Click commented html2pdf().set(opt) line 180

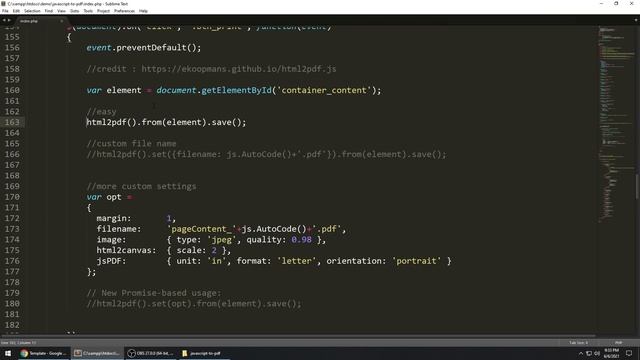point(194,304)
